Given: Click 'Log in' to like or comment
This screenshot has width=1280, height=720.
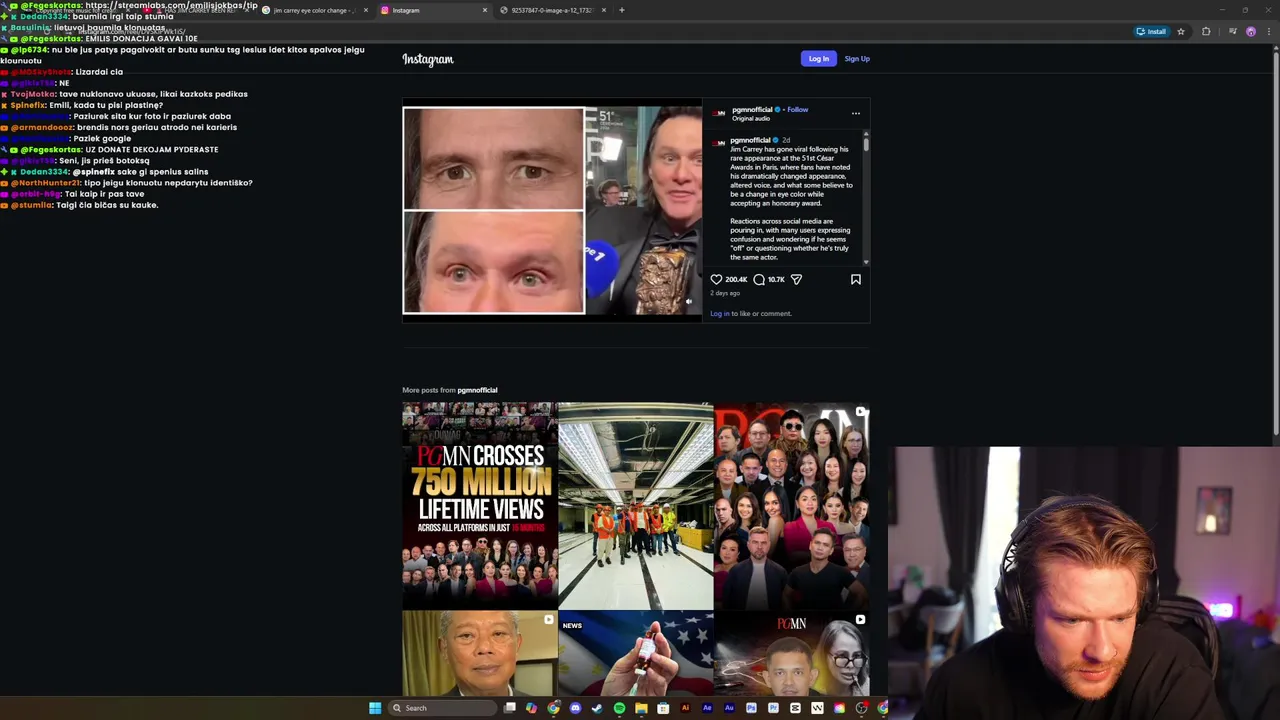Looking at the screenshot, I should point(720,313).
